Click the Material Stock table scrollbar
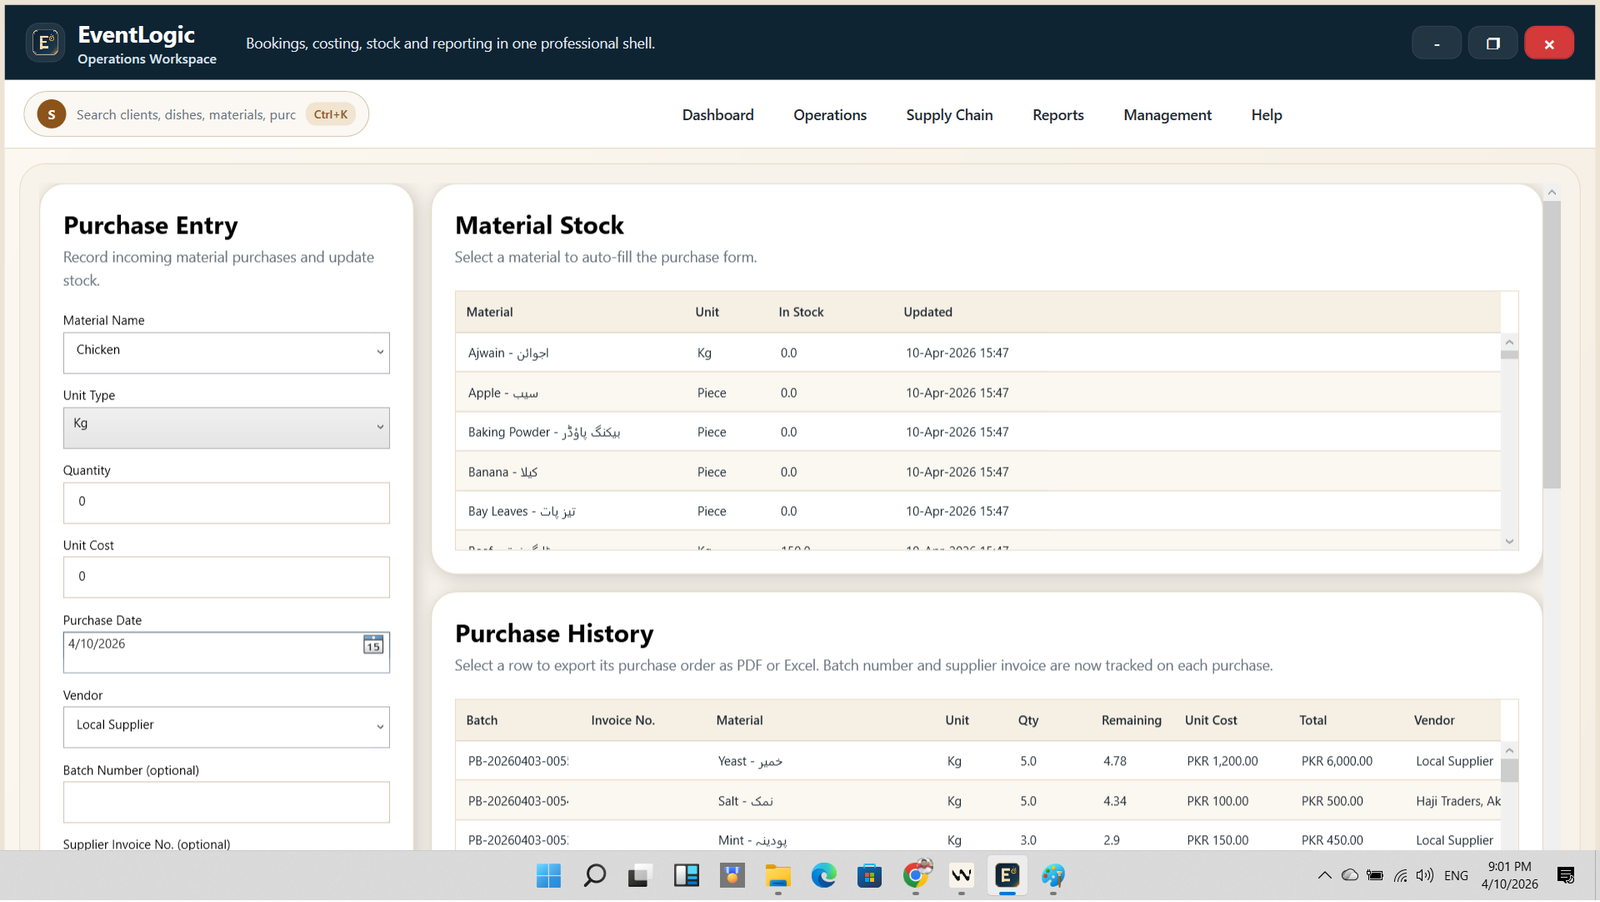The width and height of the screenshot is (1600, 902). [x=1509, y=440]
